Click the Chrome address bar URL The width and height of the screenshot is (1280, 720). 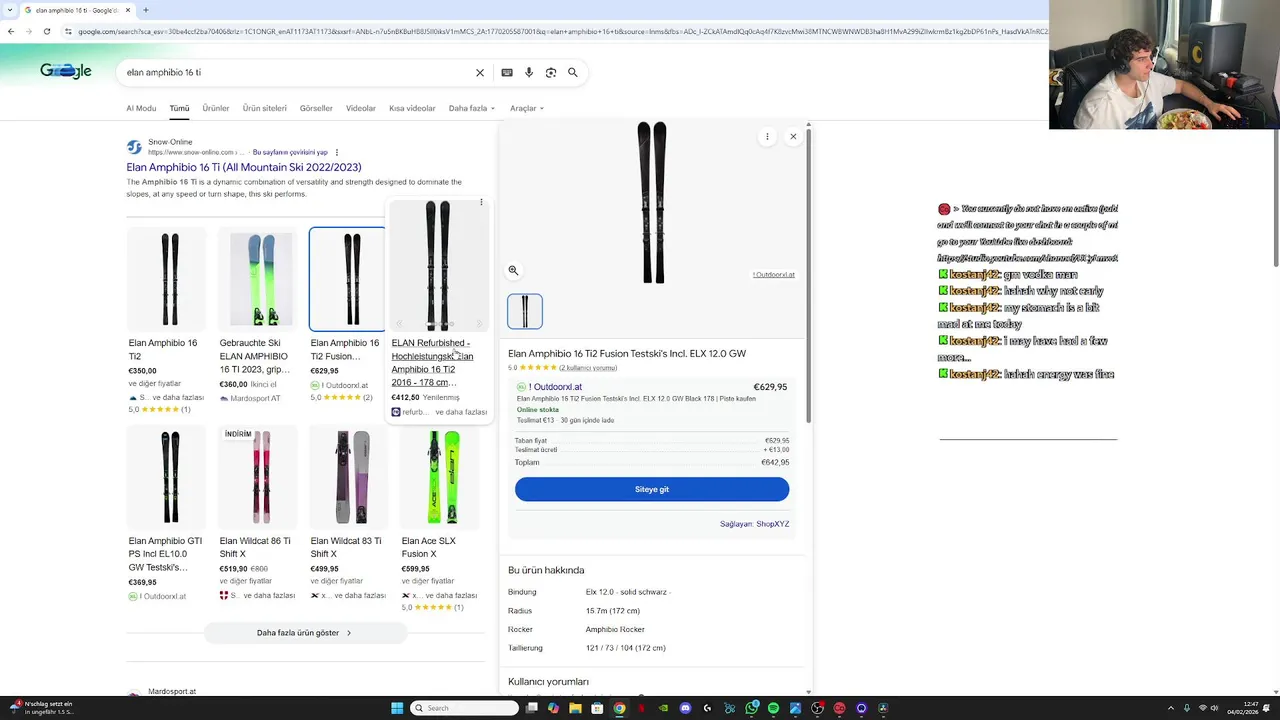(560, 31)
